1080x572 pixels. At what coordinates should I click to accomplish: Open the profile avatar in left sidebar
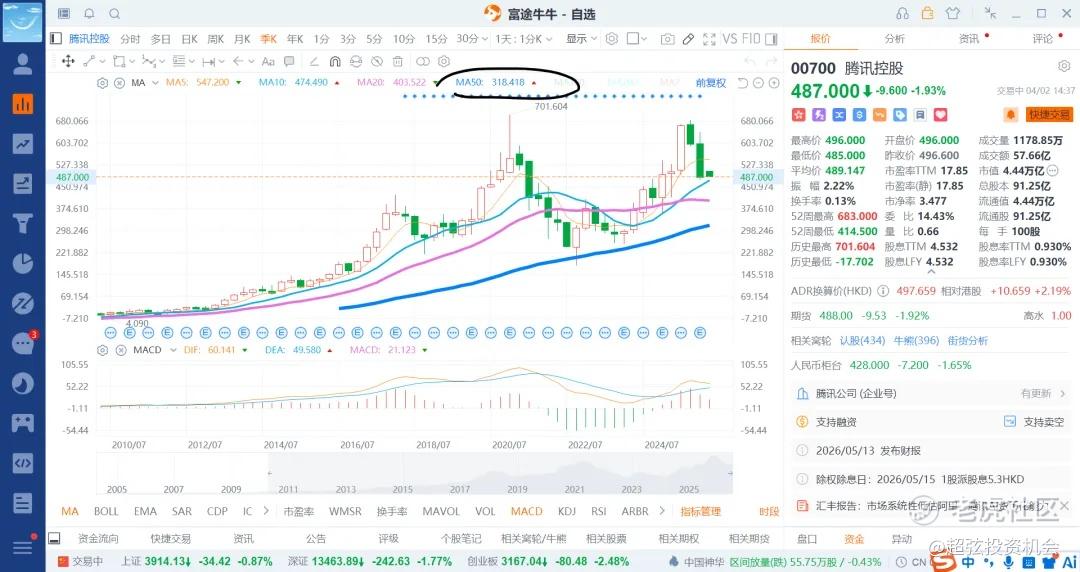pos(23,64)
